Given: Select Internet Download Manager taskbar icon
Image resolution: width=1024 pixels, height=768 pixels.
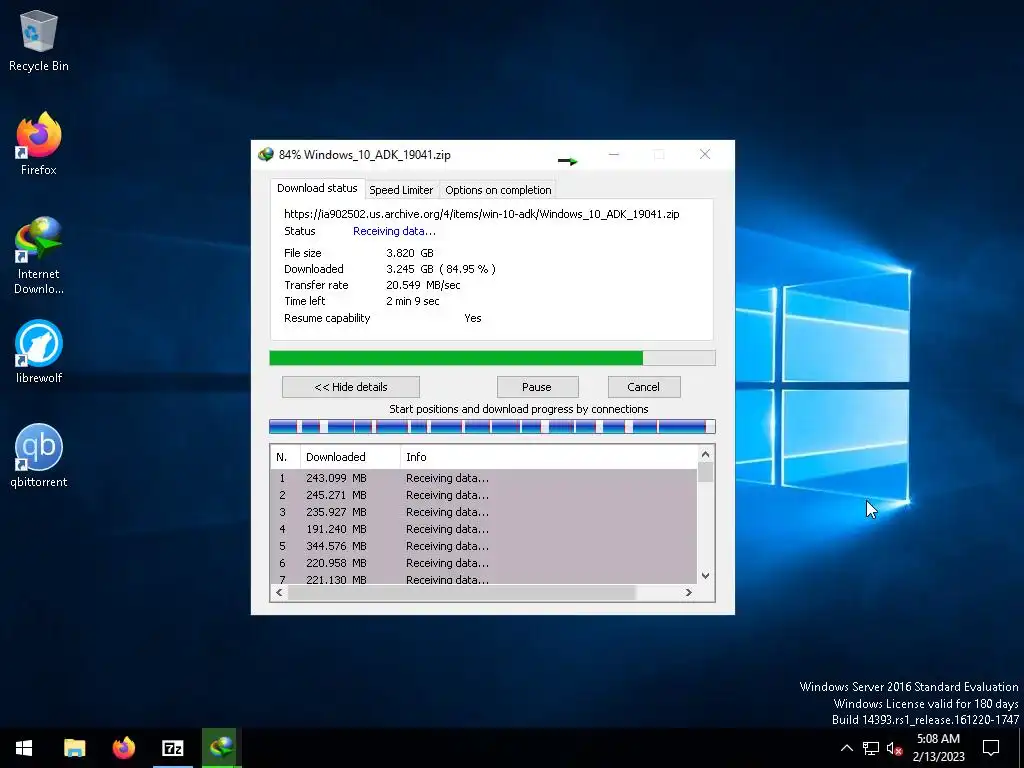Looking at the screenshot, I should coord(222,748).
